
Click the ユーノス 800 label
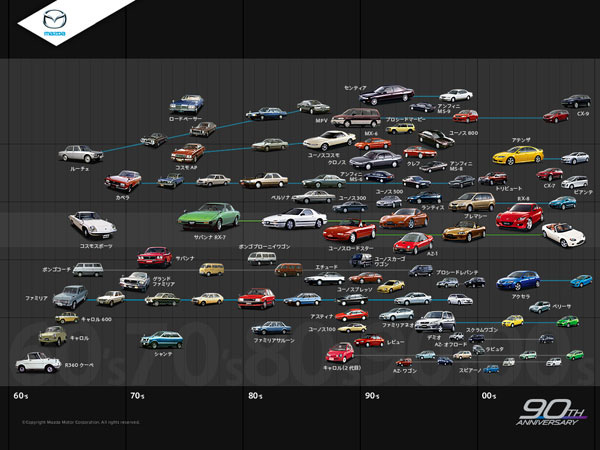point(463,133)
